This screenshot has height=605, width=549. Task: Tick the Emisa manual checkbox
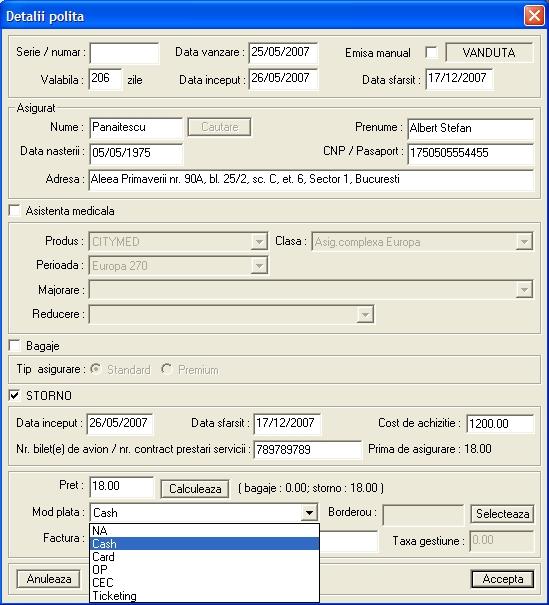(x=431, y=52)
